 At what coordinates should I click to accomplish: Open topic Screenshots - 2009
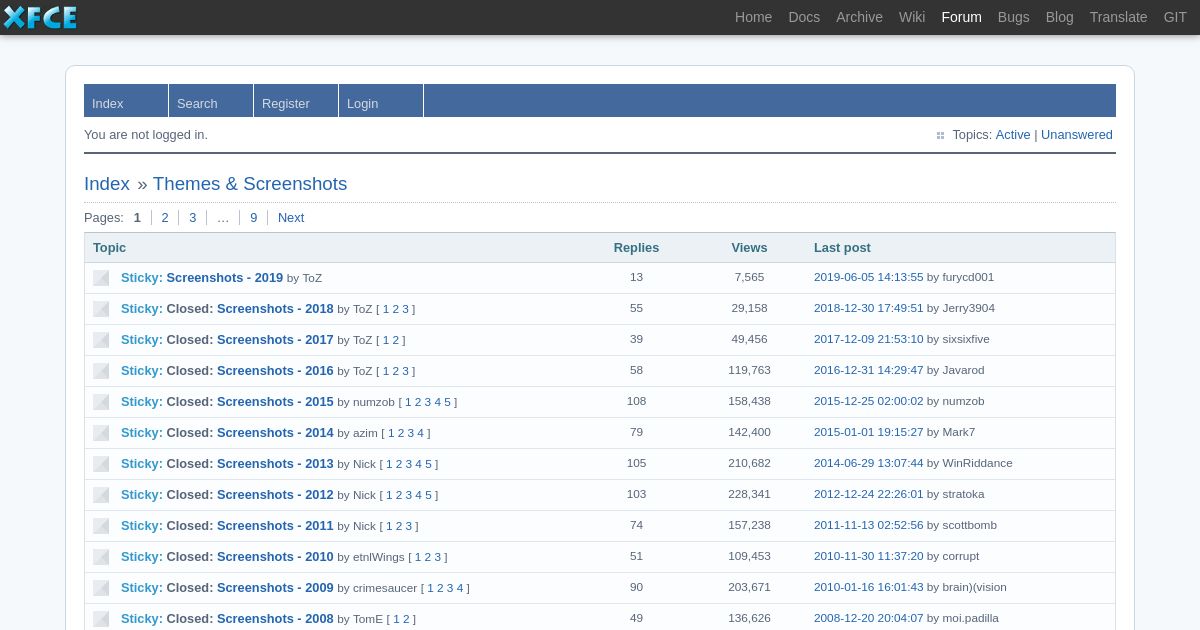(275, 588)
